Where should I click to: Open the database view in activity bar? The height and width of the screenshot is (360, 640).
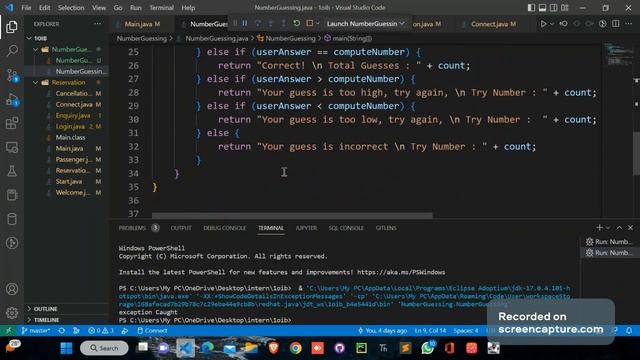coord(12,219)
